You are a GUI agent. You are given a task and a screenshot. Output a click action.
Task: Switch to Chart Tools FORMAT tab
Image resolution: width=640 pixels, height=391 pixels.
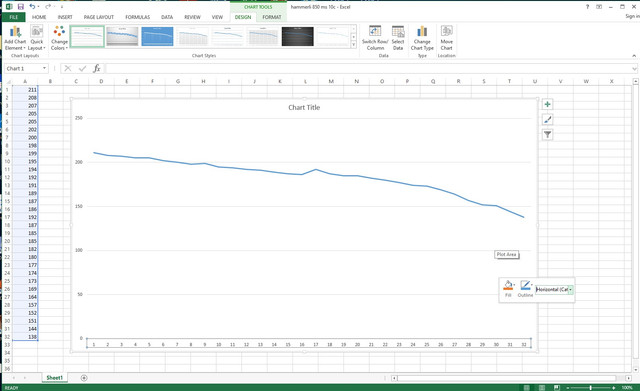click(272, 17)
